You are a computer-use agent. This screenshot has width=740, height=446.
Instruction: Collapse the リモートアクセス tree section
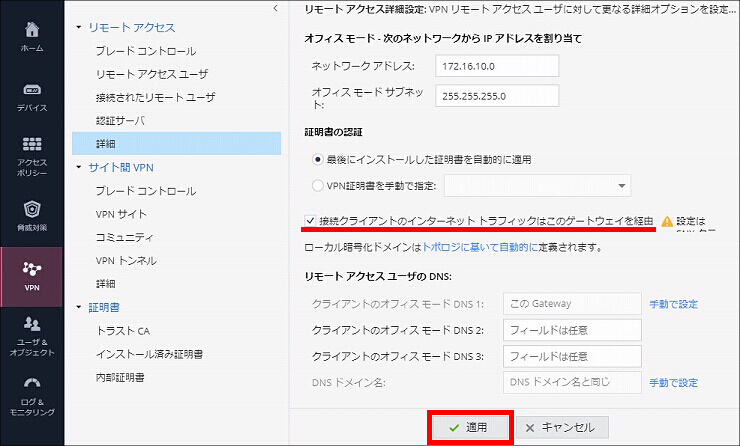(79, 27)
